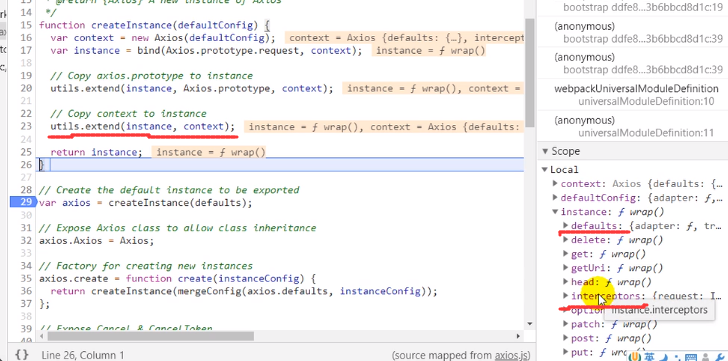Open the axios.js source mapped link
The image size is (728, 361).
pos(513,355)
